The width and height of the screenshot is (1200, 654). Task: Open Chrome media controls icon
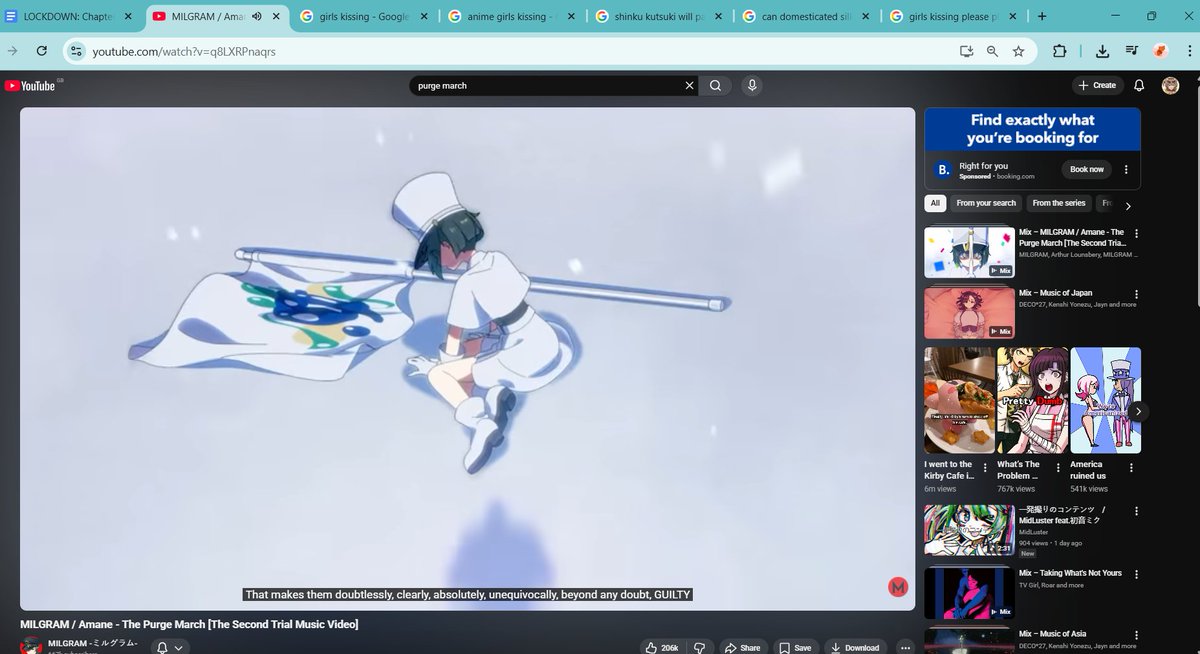pyautogui.click(x=1131, y=51)
